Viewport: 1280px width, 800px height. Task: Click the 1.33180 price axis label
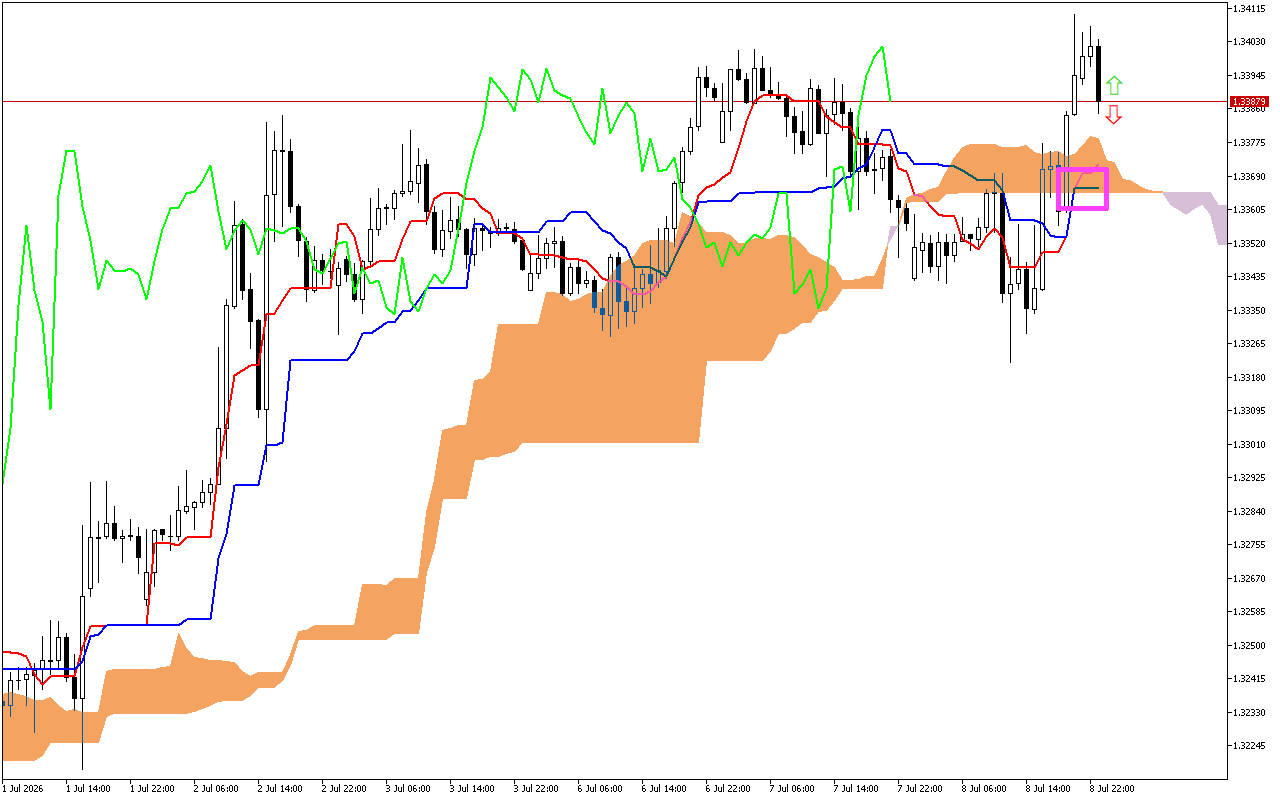1250,377
